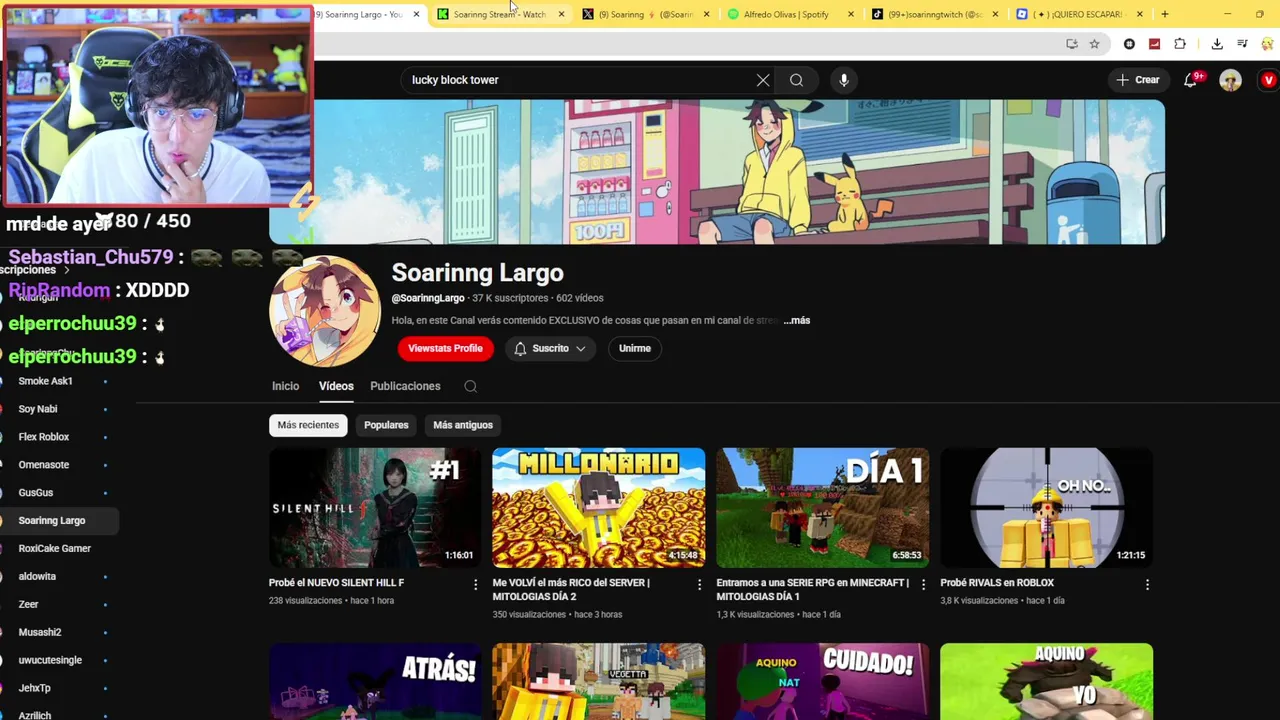Close the Alfredo Olivas Spotify tab
Viewport: 1280px width, 720px height.
click(851, 14)
